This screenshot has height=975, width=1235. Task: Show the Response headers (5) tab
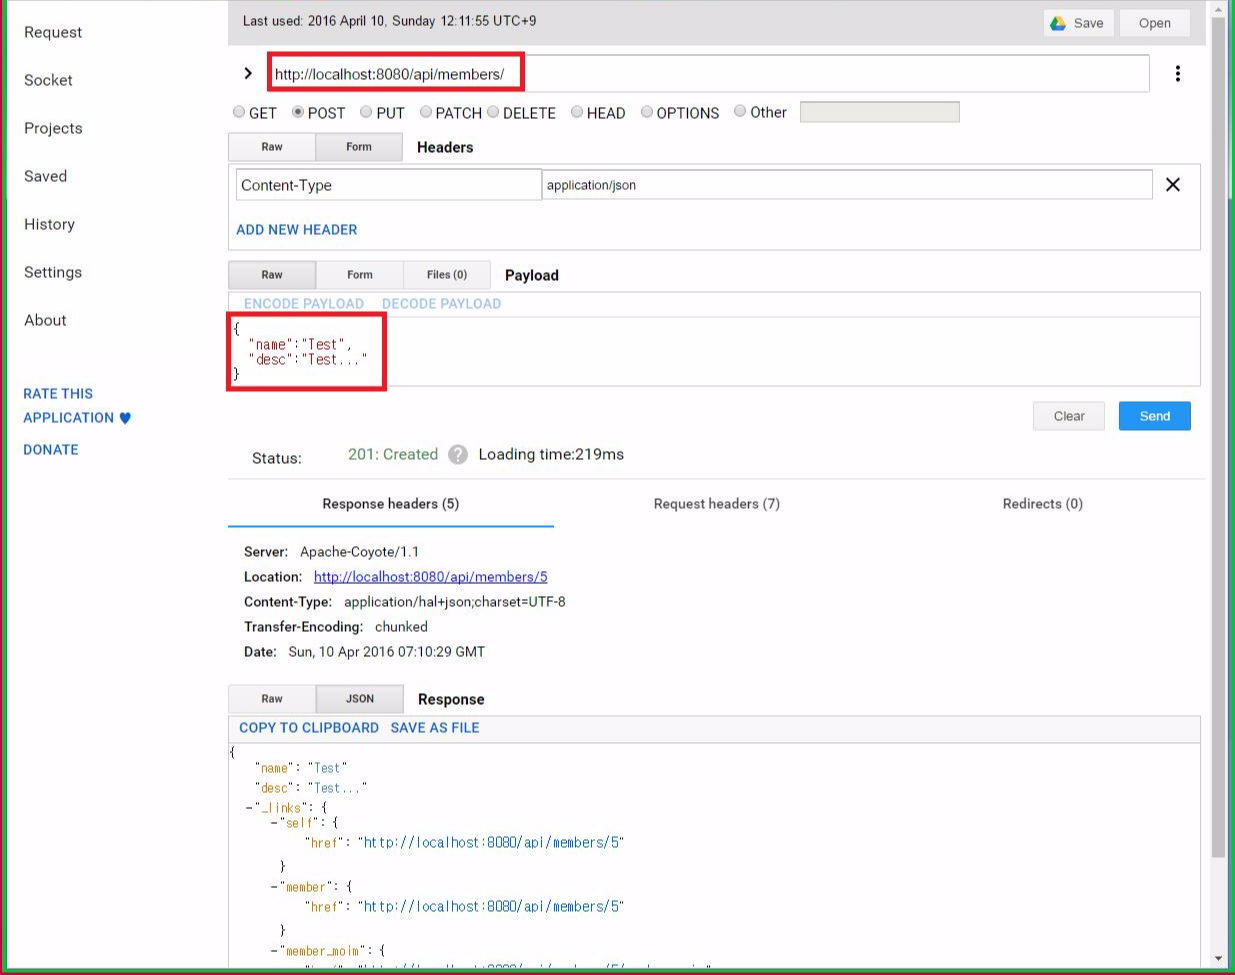coord(391,503)
